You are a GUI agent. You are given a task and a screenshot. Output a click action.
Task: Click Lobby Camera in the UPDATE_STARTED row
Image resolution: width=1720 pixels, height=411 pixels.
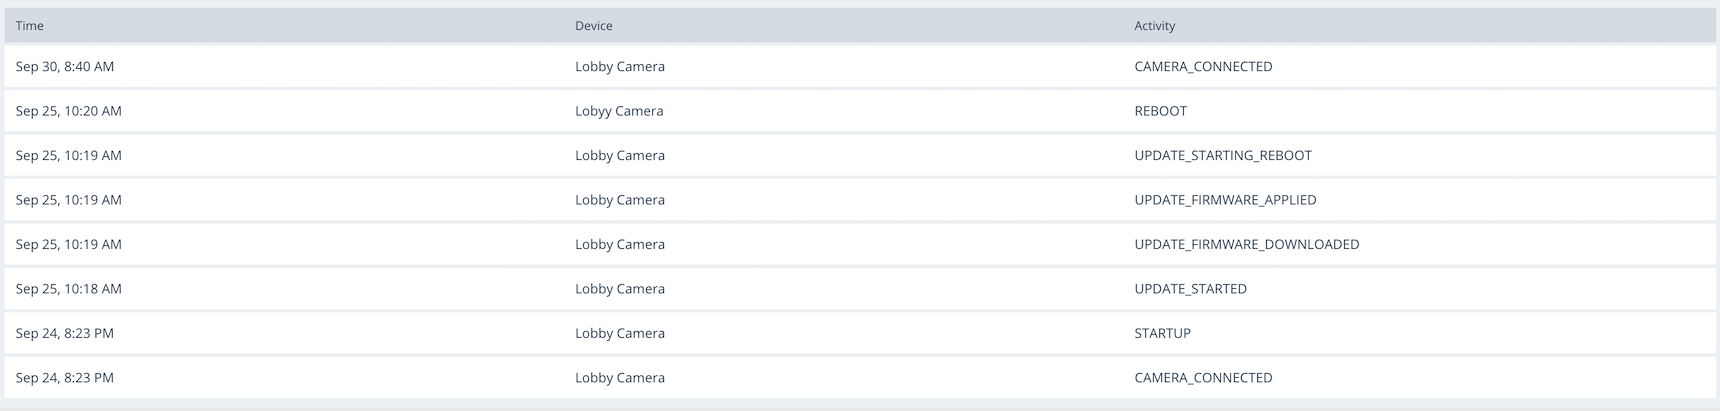click(620, 289)
